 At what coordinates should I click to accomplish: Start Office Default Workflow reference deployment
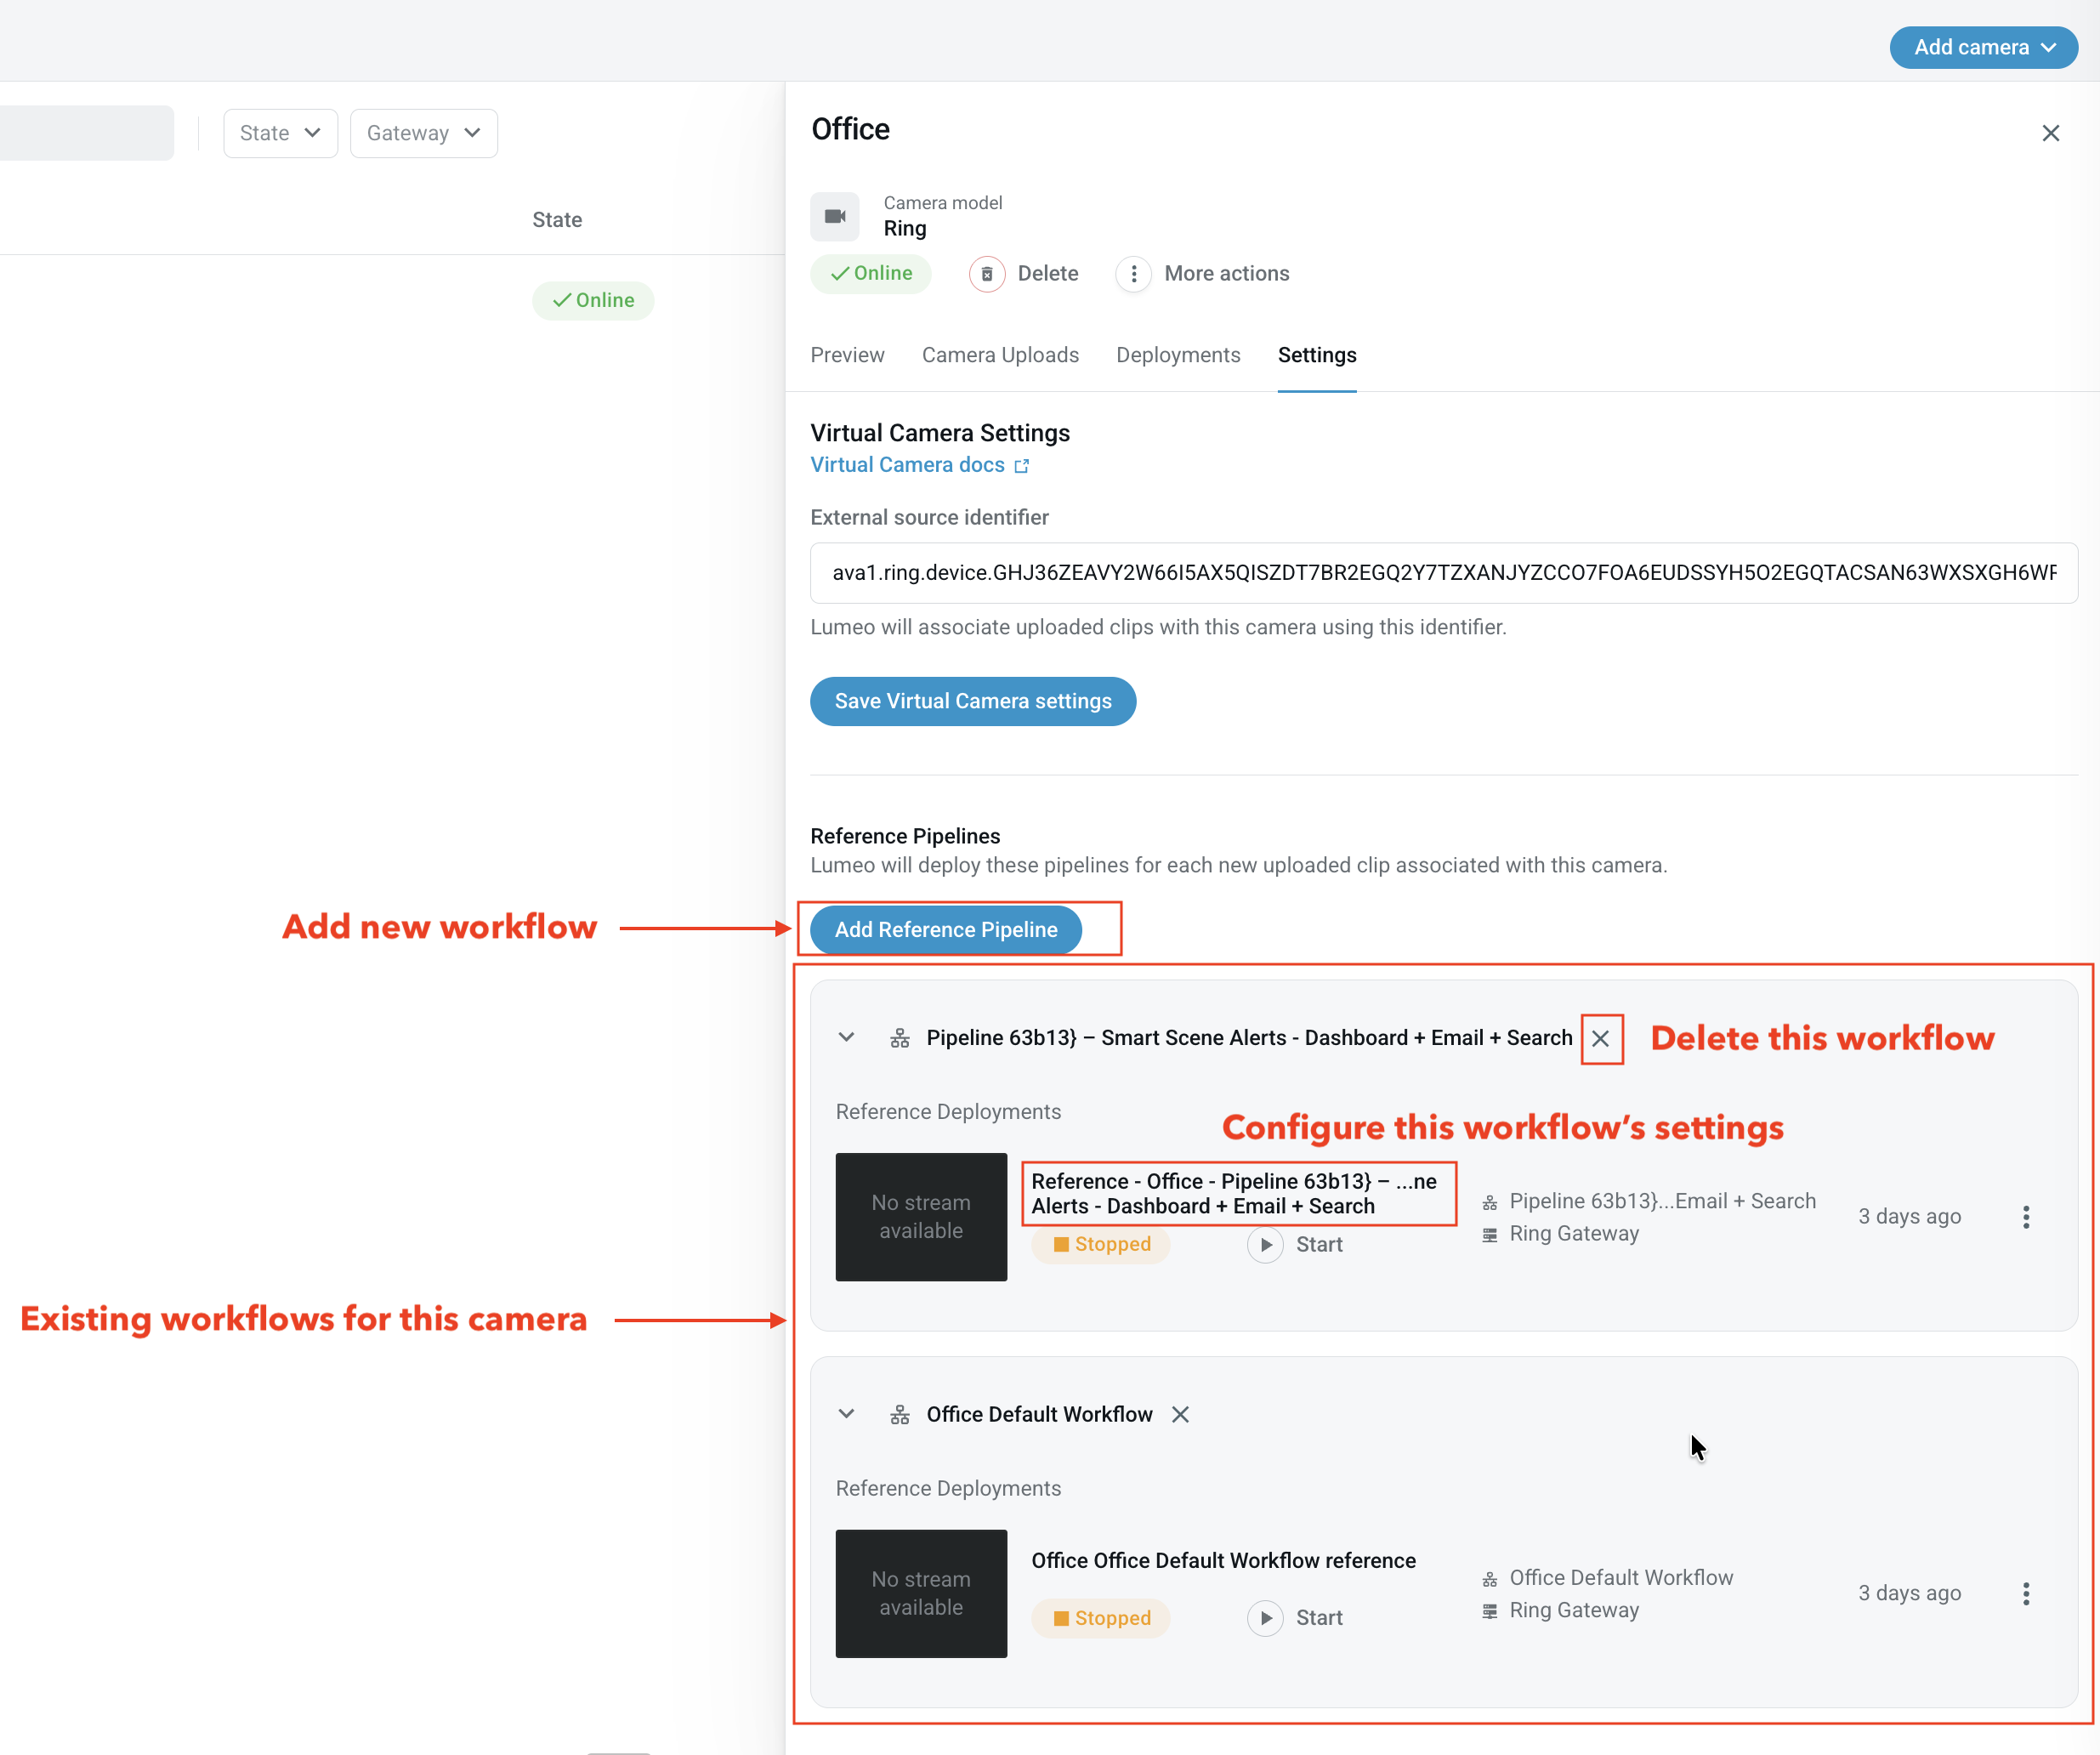point(1265,1617)
